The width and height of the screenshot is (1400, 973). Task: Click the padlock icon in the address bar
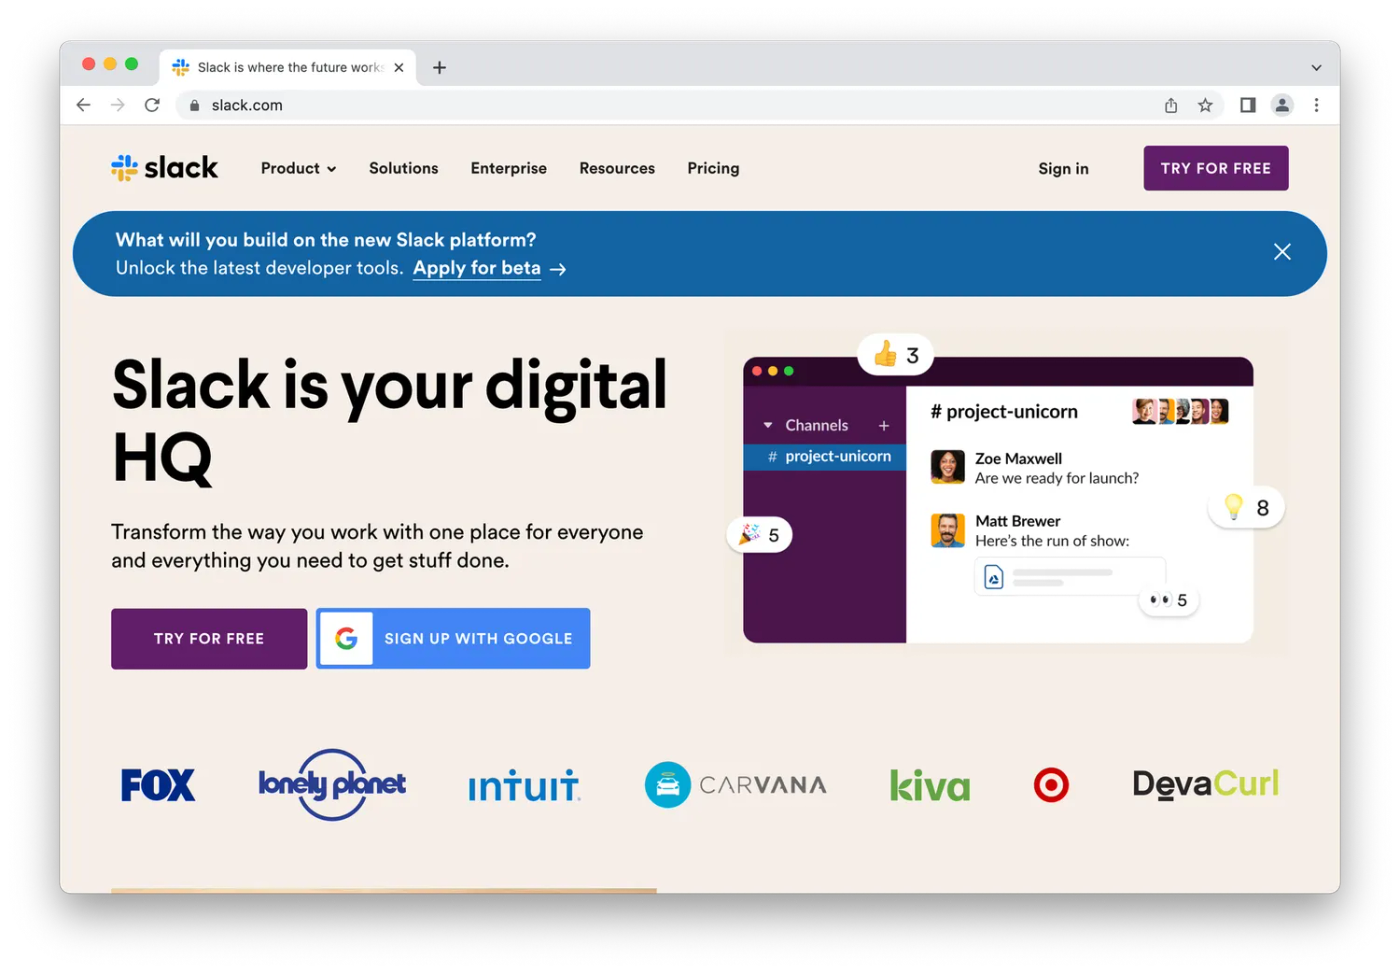pos(194,104)
